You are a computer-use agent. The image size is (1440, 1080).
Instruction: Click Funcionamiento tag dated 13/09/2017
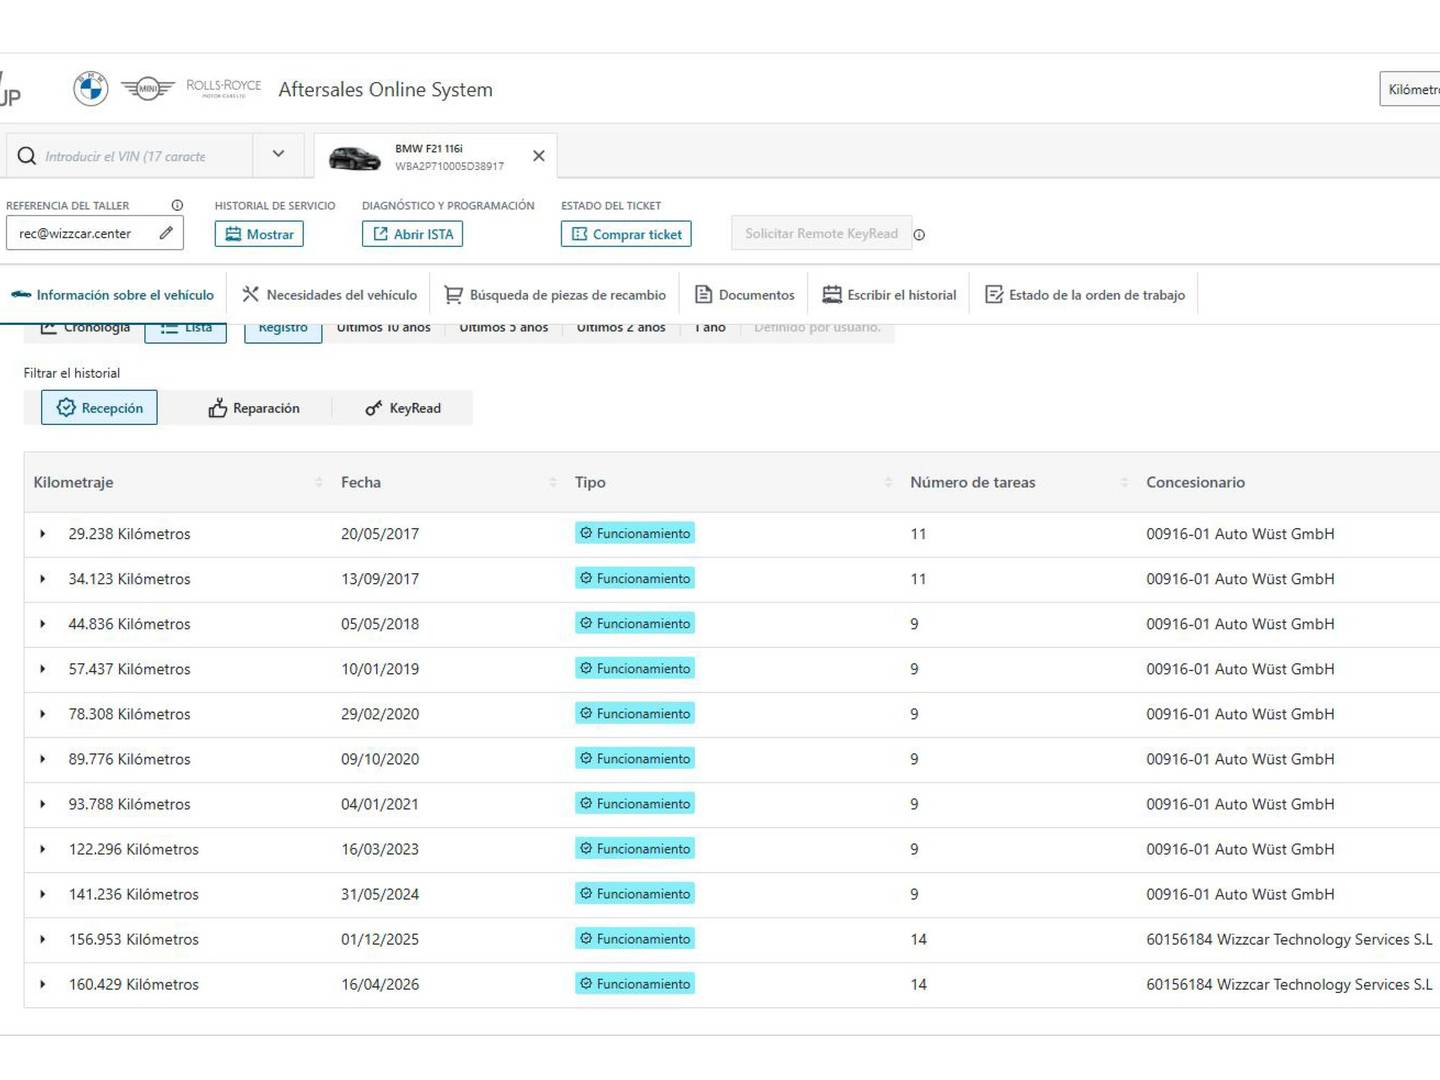pyautogui.click(x=635, y=578)
